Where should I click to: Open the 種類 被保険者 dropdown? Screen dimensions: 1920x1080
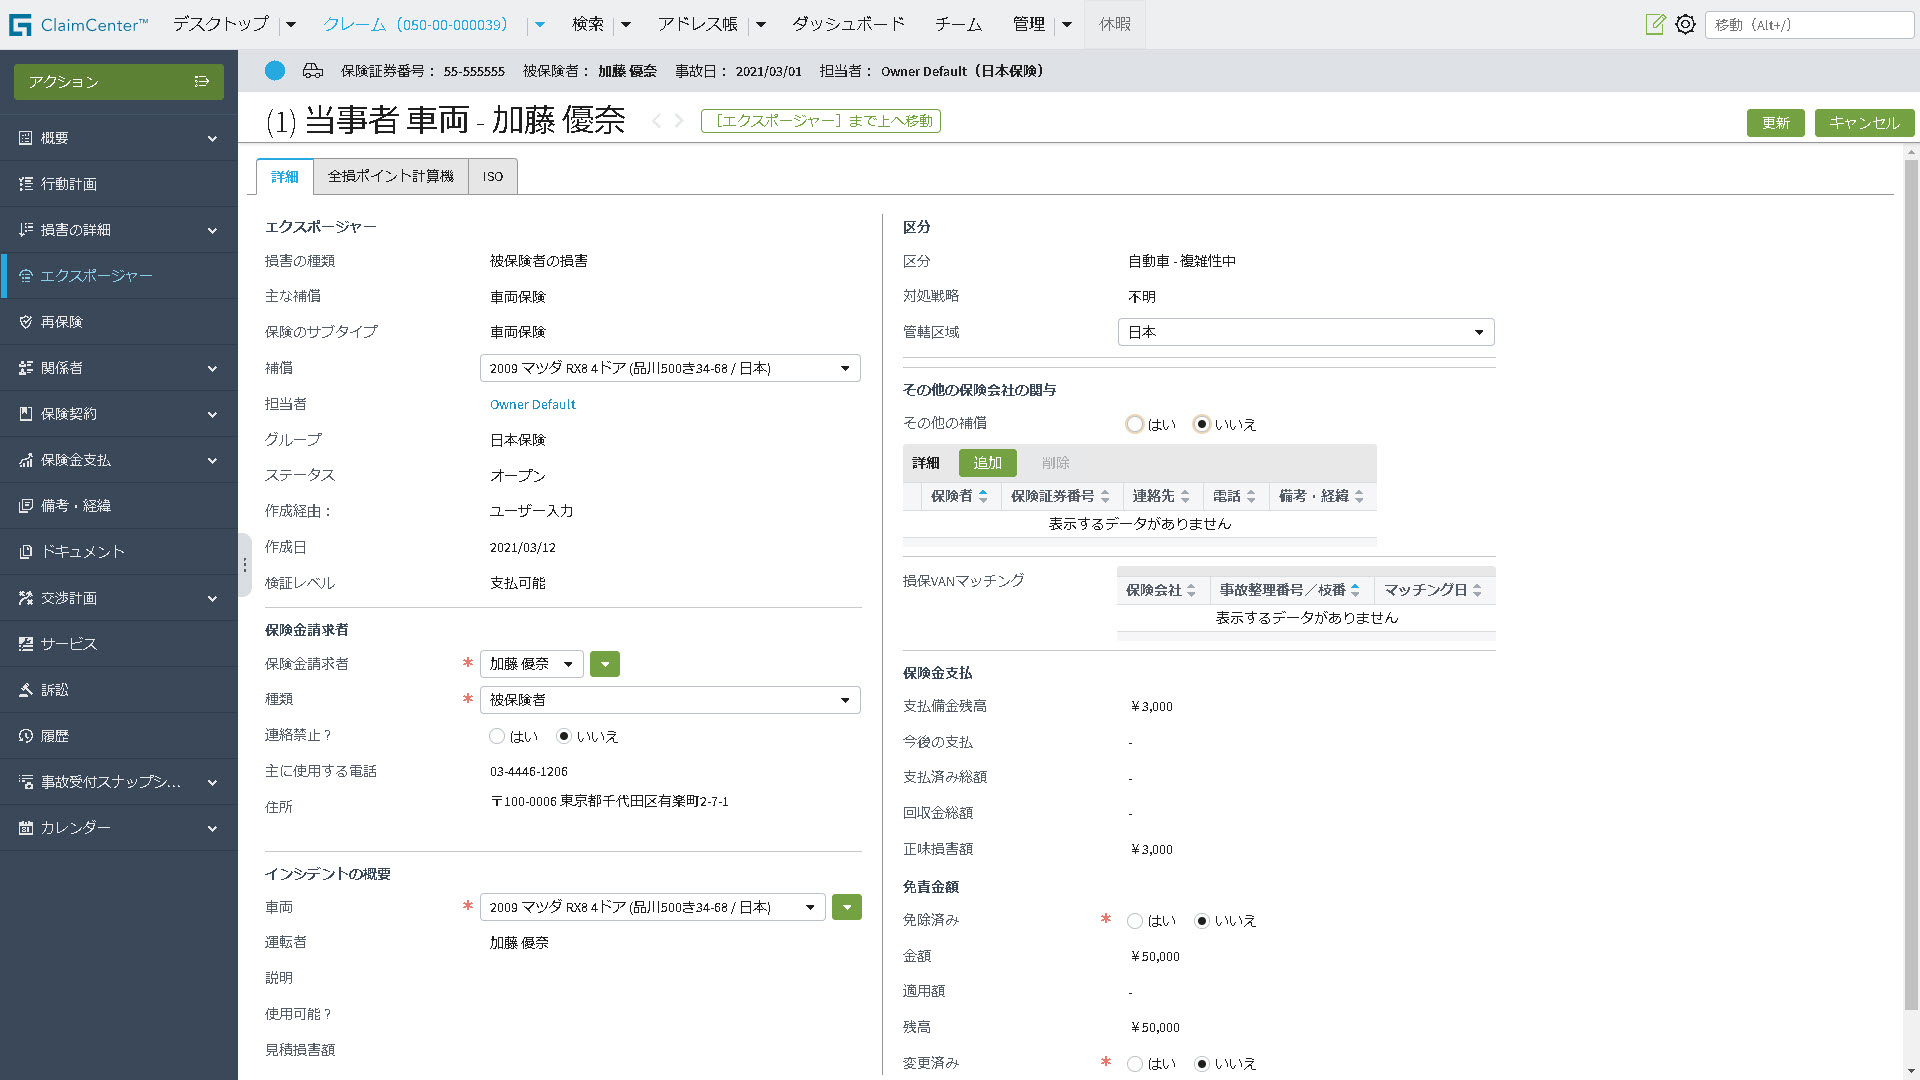point(669,700)
